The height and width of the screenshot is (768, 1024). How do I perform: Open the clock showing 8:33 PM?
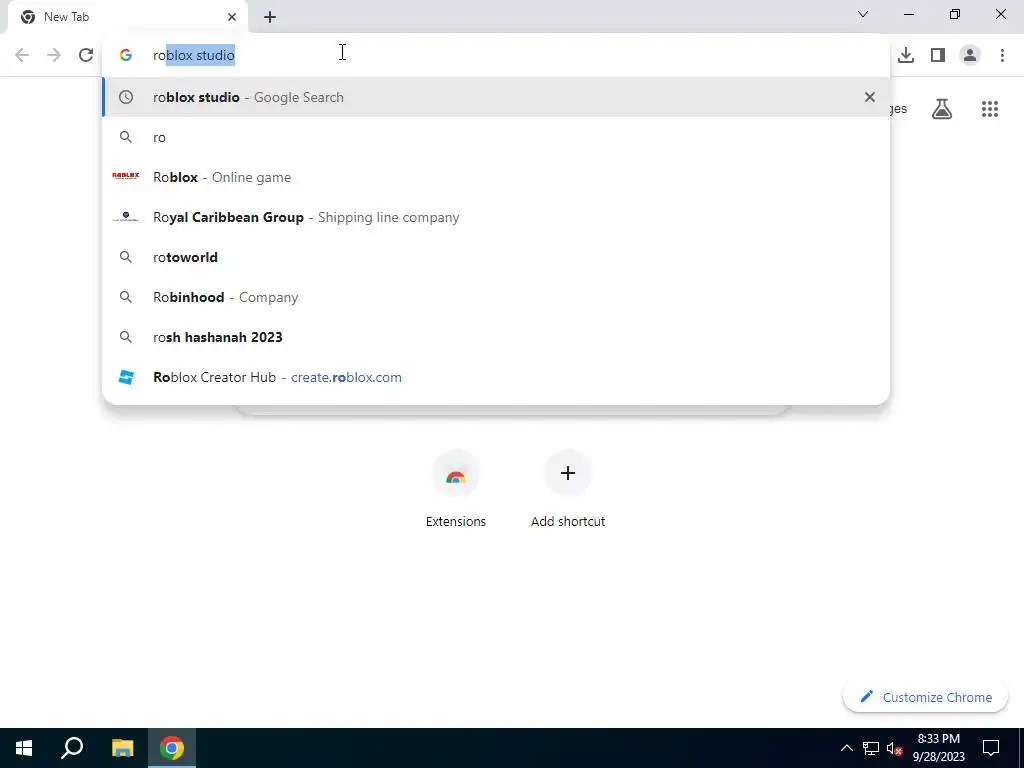tap(938, 748)
